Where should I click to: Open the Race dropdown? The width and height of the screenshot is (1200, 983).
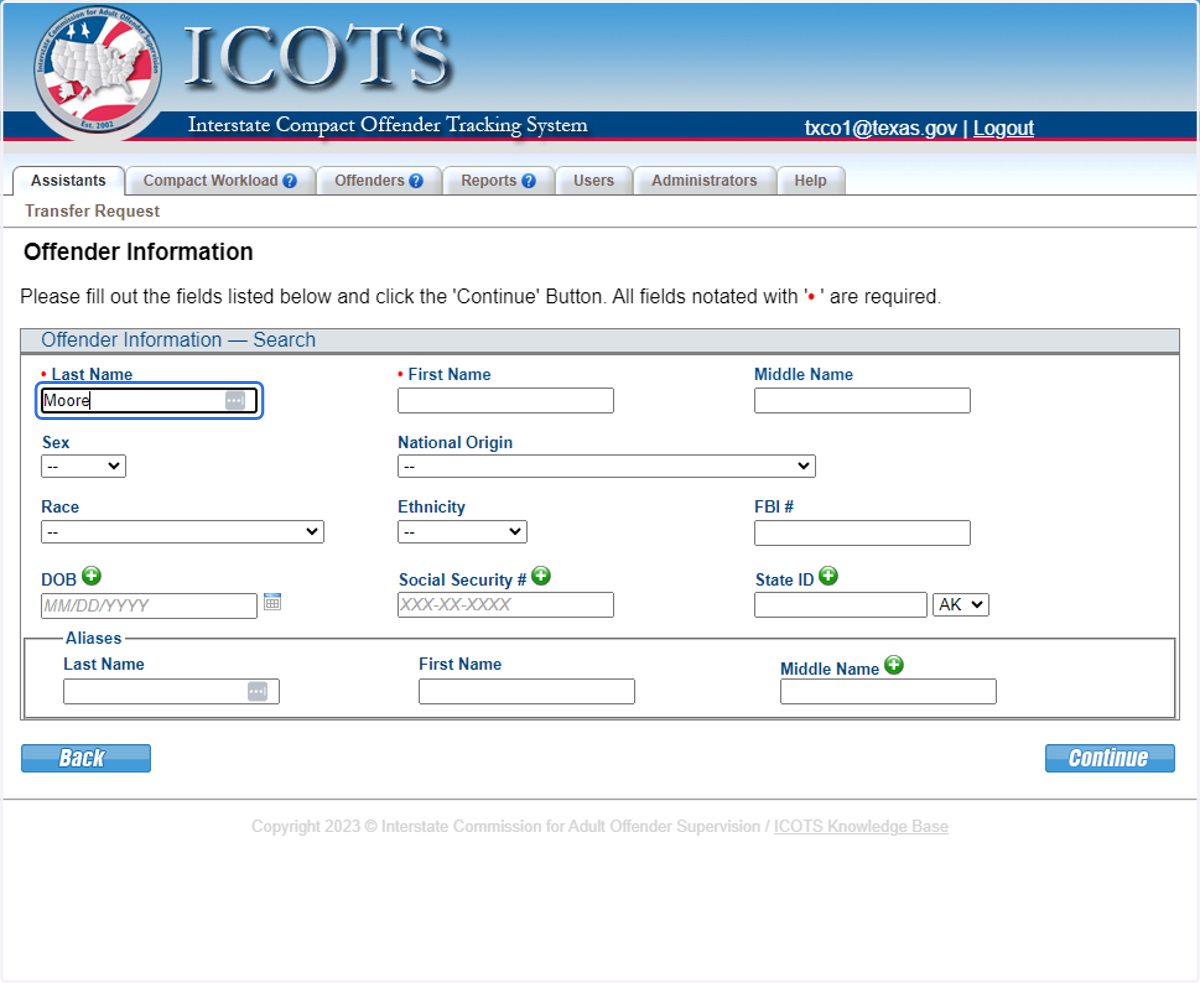[182, 532]
